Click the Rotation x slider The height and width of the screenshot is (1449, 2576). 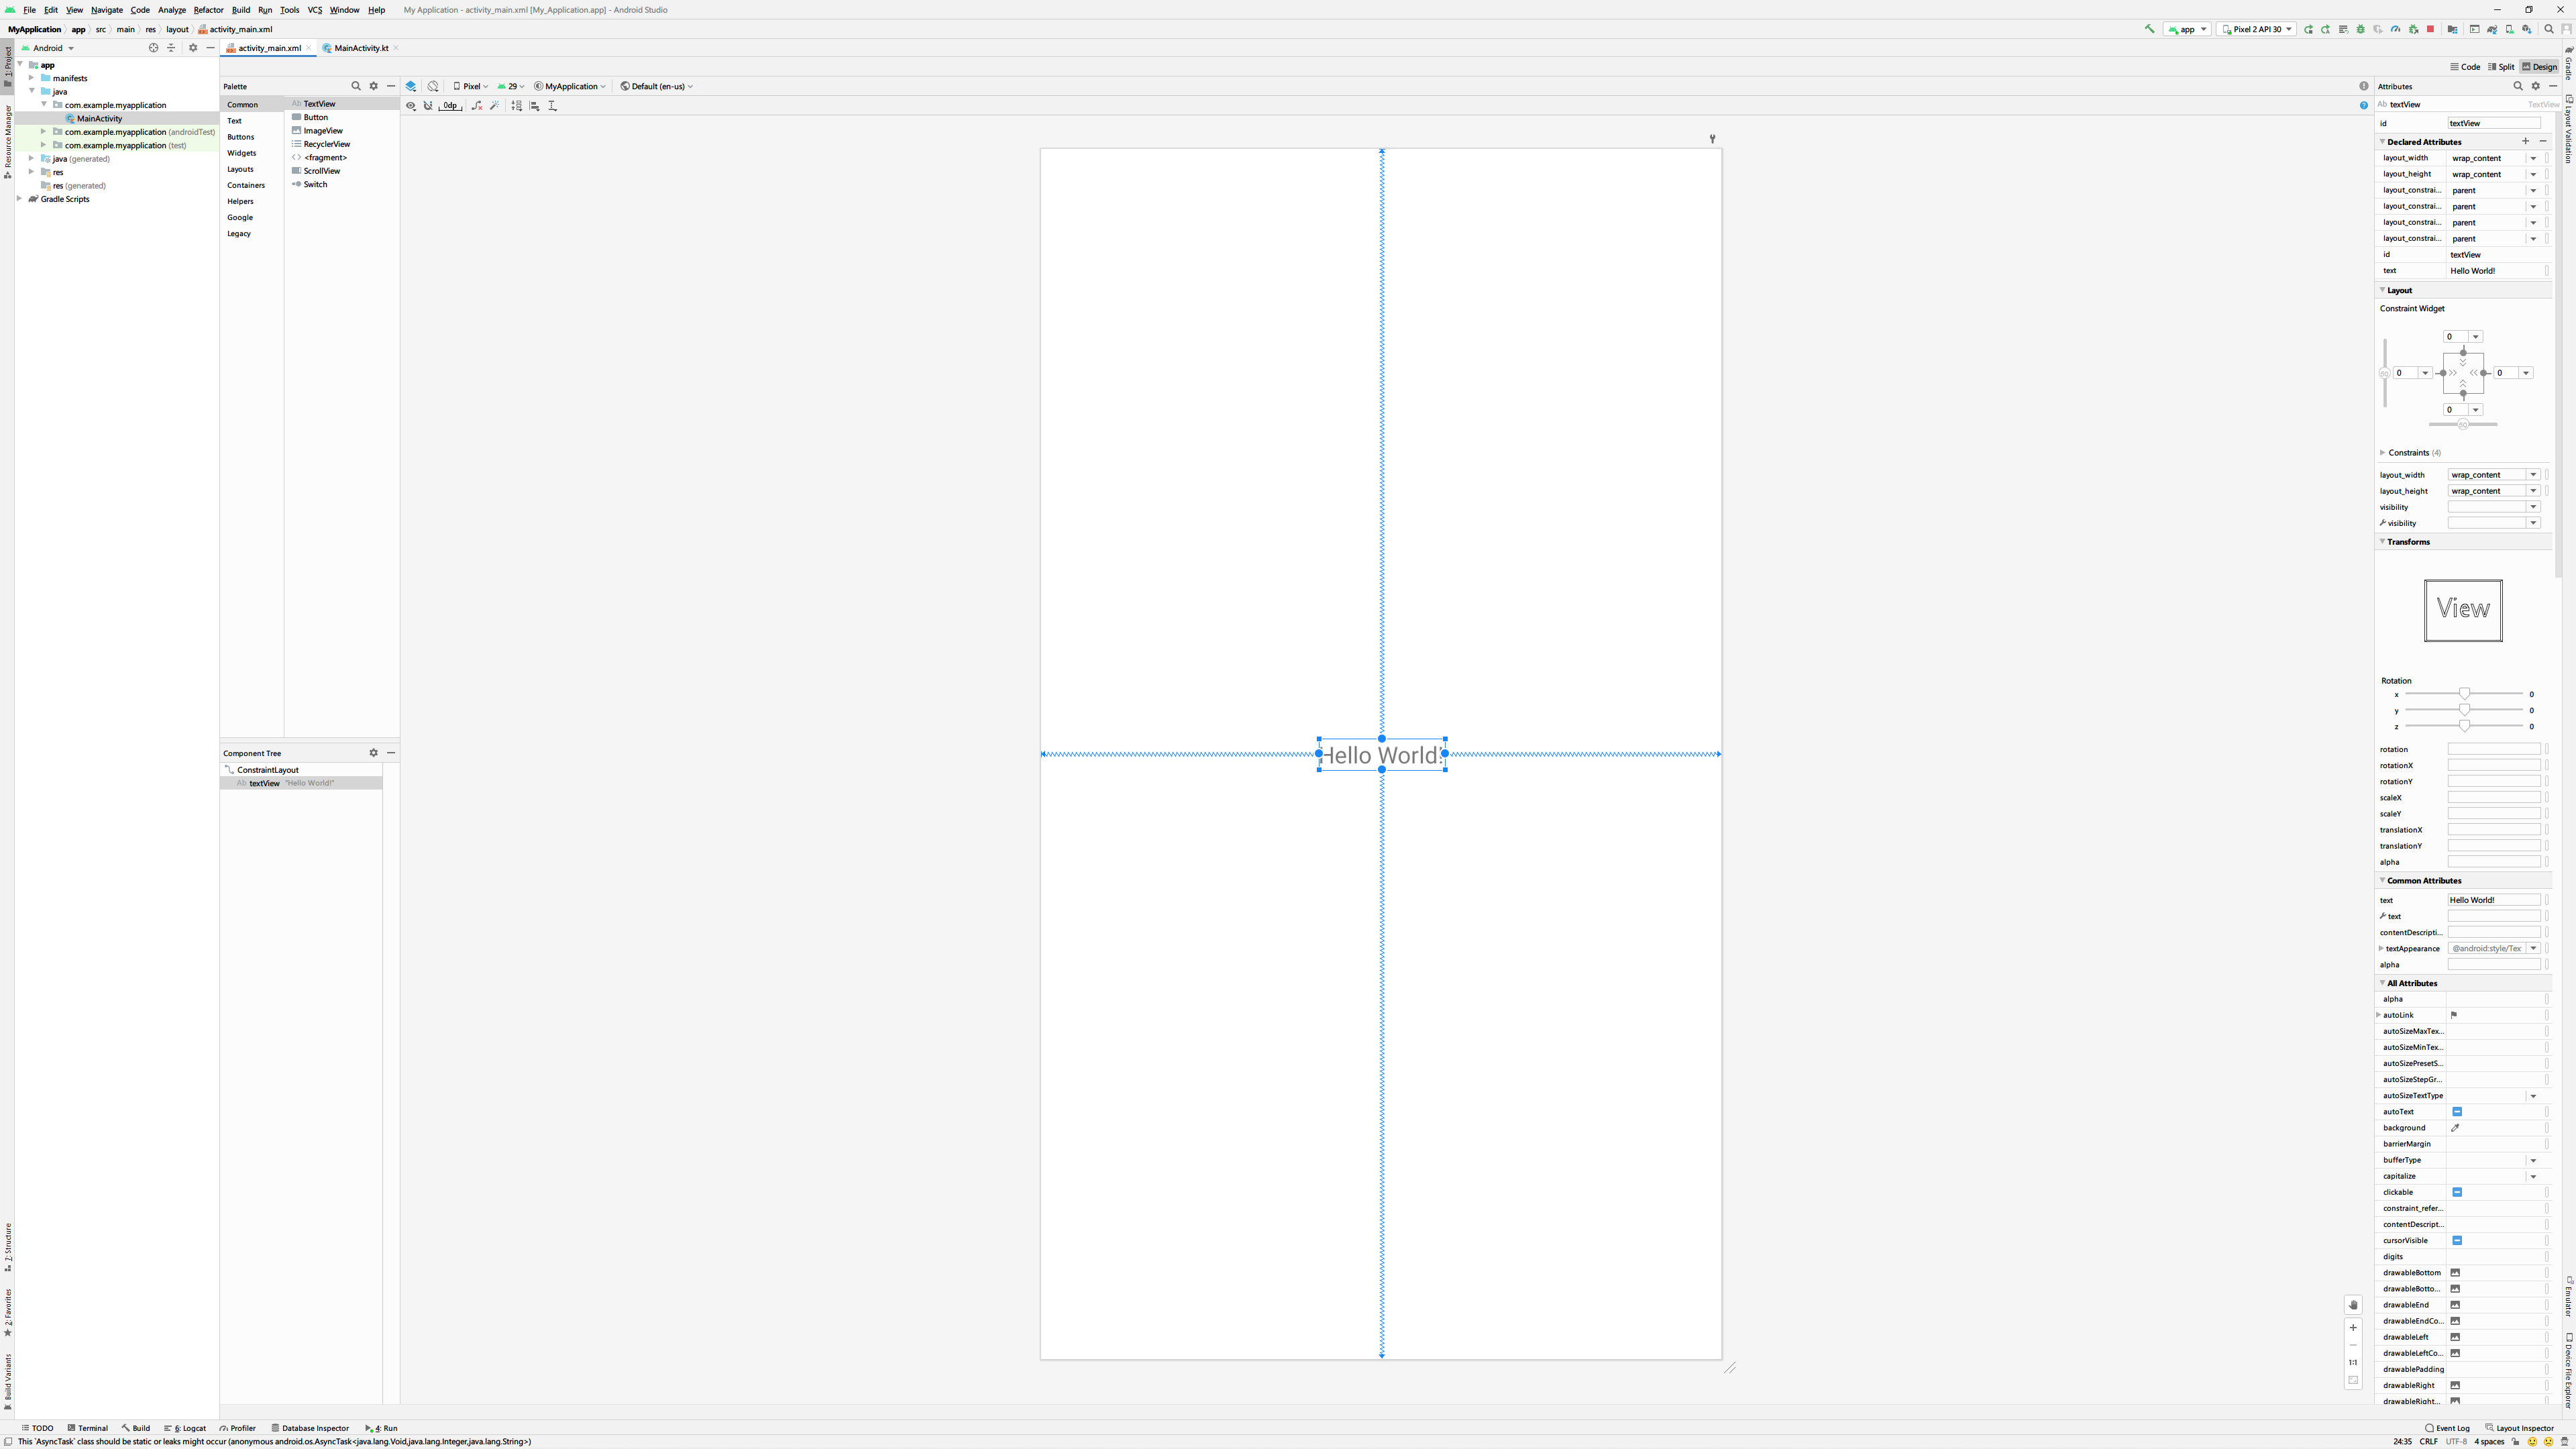(2464, 694)
